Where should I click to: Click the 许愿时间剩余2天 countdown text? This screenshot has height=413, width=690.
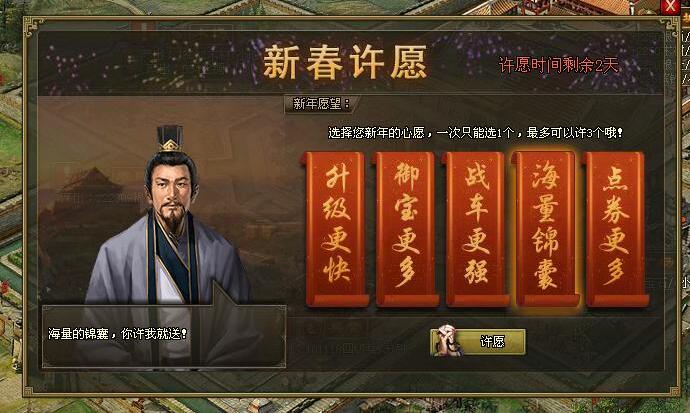tap(559, 66)
